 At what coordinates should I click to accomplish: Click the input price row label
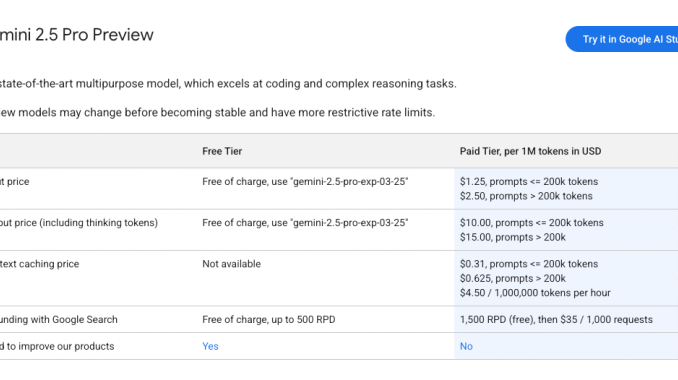[x=15, y=182]
